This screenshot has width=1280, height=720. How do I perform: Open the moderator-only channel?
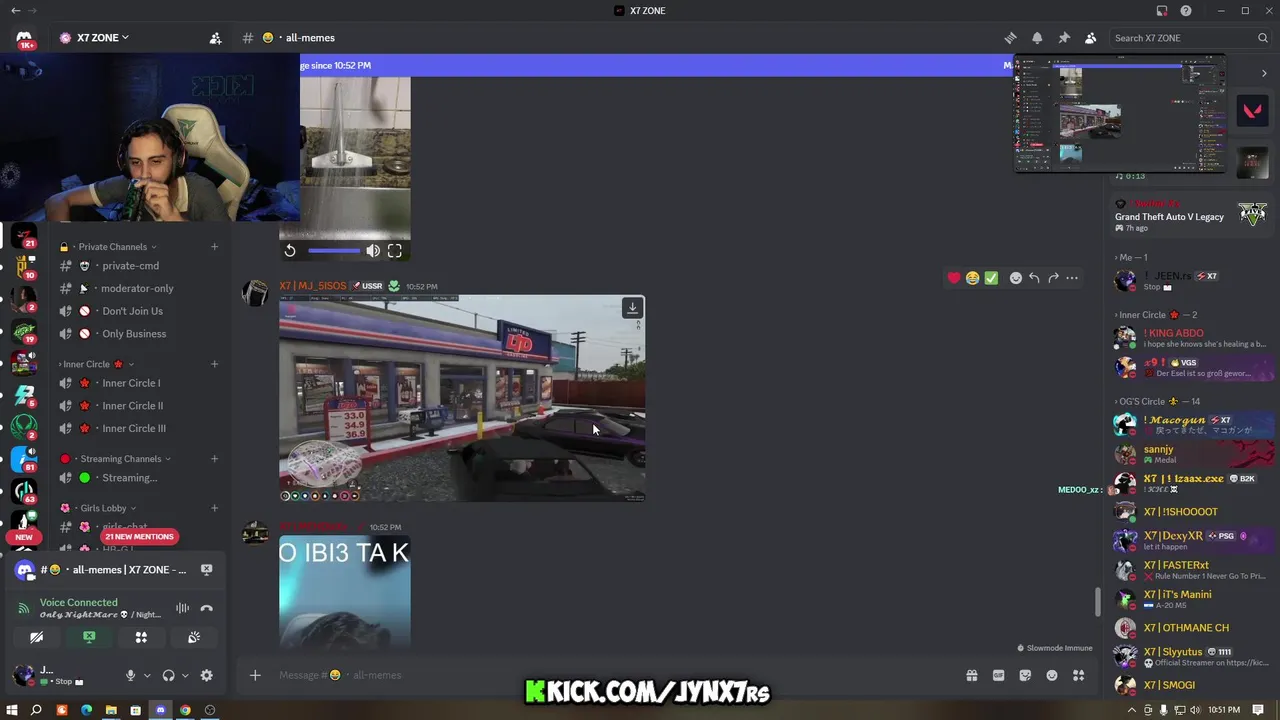(x=138, y=288)
